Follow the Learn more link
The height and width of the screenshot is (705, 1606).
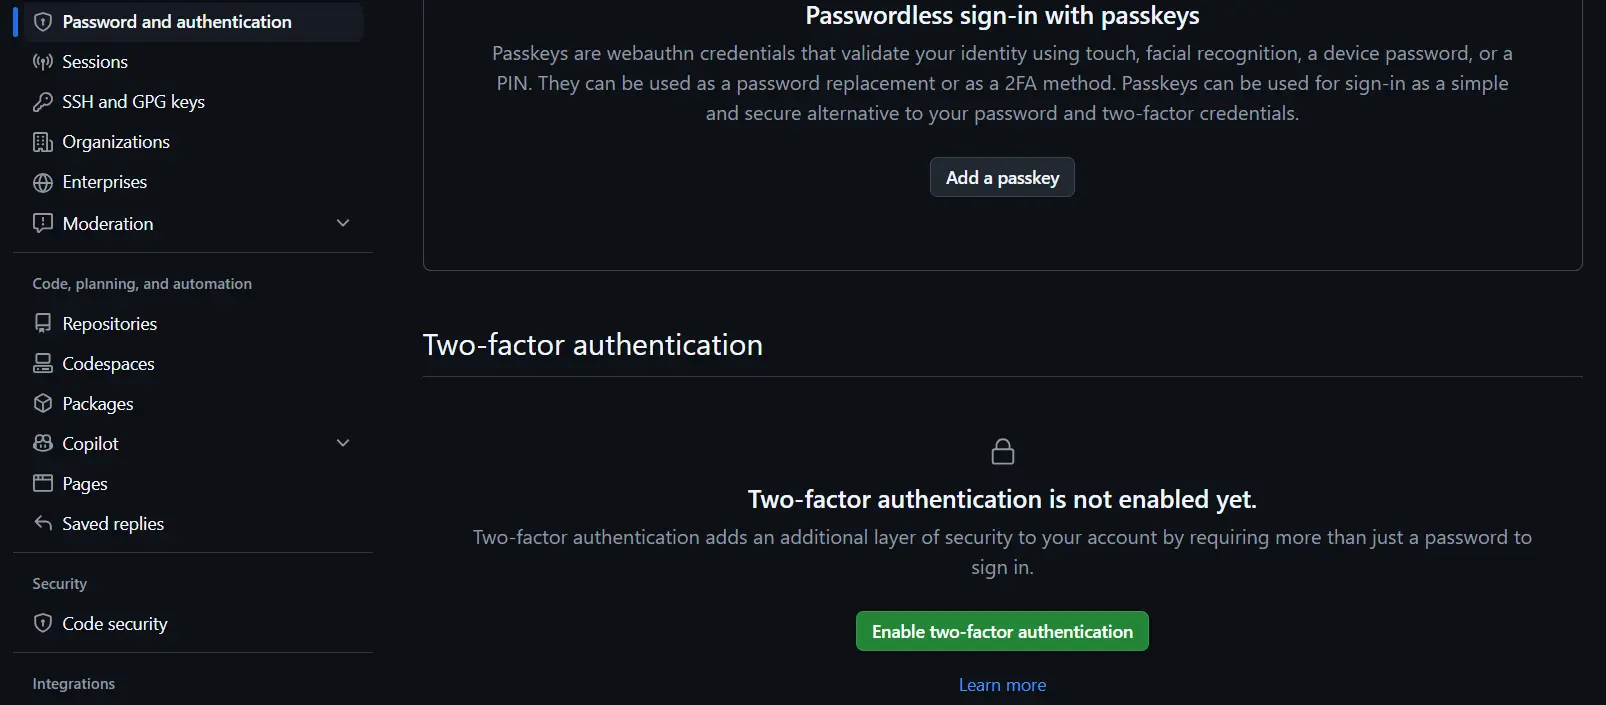click(x=1002, y=685)
